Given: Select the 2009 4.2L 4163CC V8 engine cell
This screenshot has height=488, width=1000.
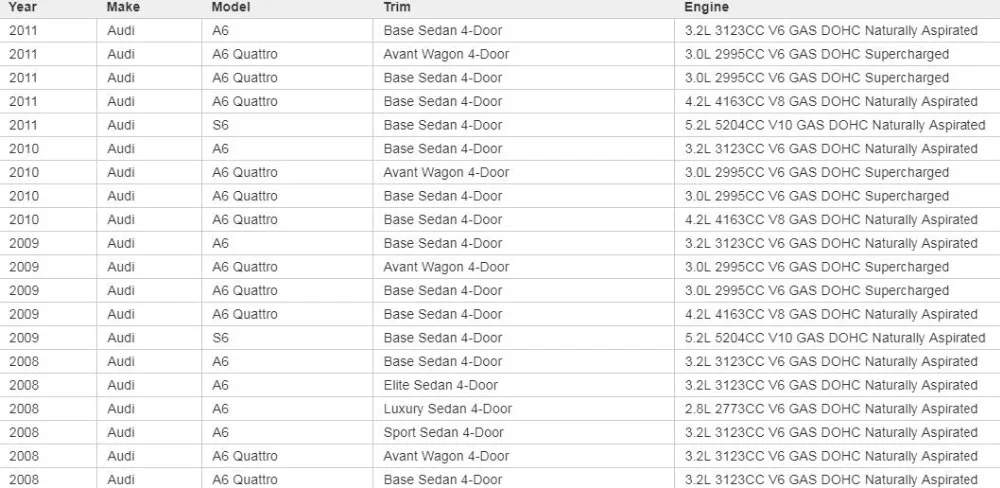Looking at the screenshot, I should pyautogui.click(x=837, y=314).
